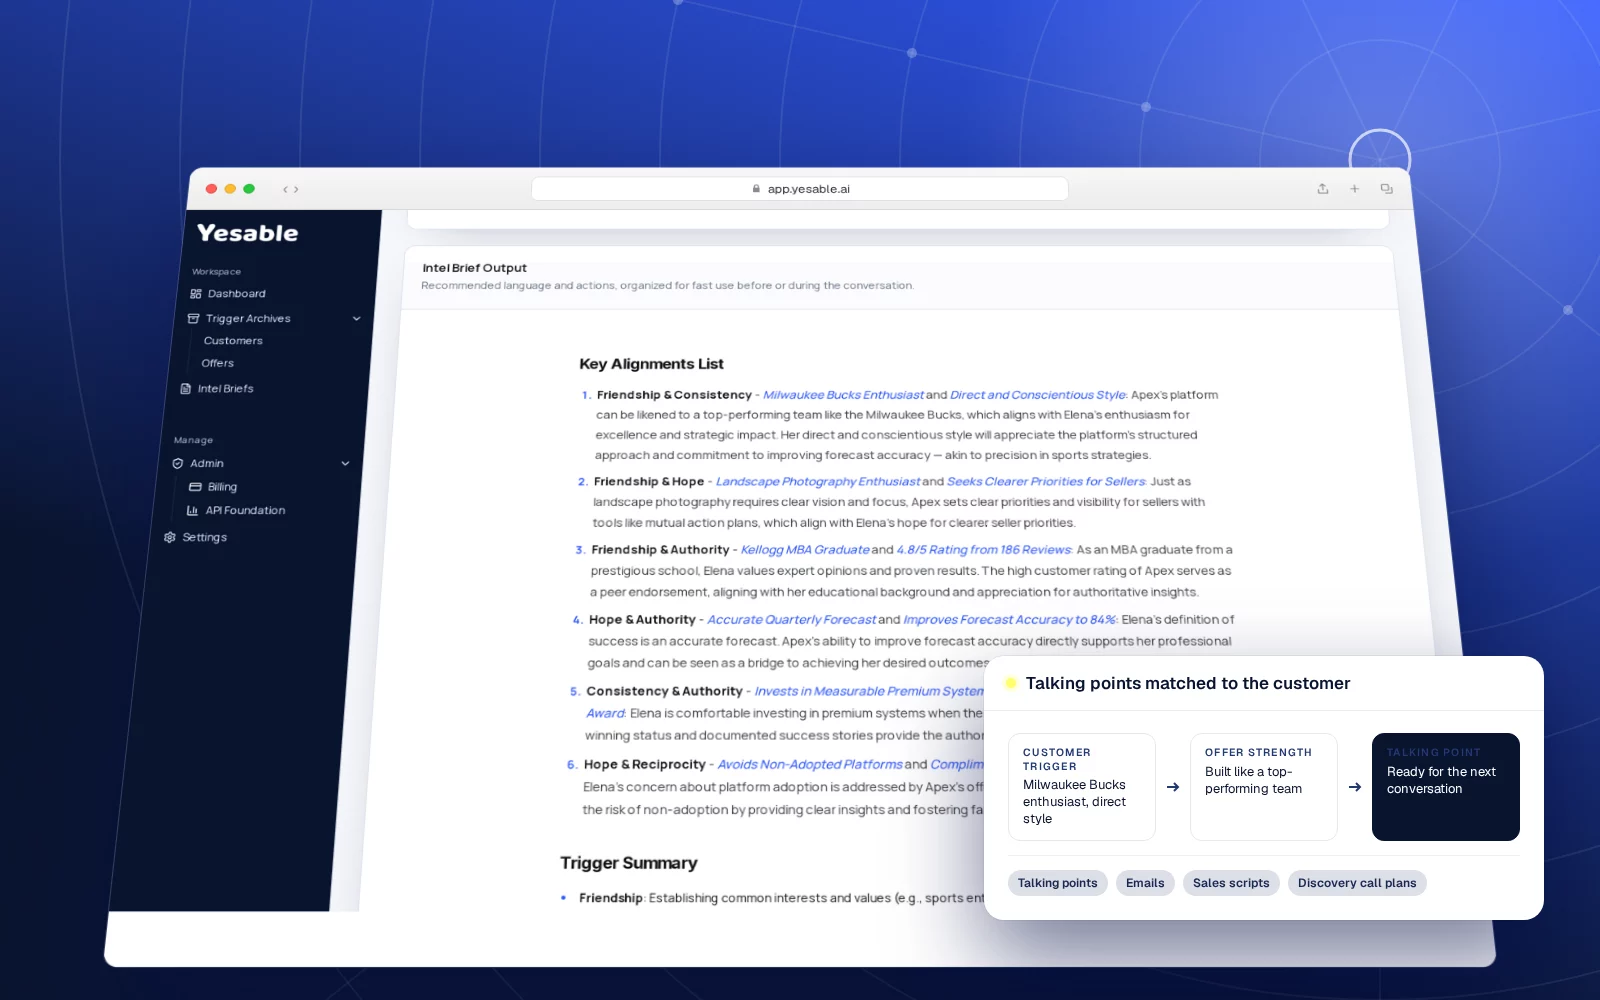The height and width of the screenshot is (1000, 1600).
Task: Click the Intel Briefs document icon
Action: 186,389
